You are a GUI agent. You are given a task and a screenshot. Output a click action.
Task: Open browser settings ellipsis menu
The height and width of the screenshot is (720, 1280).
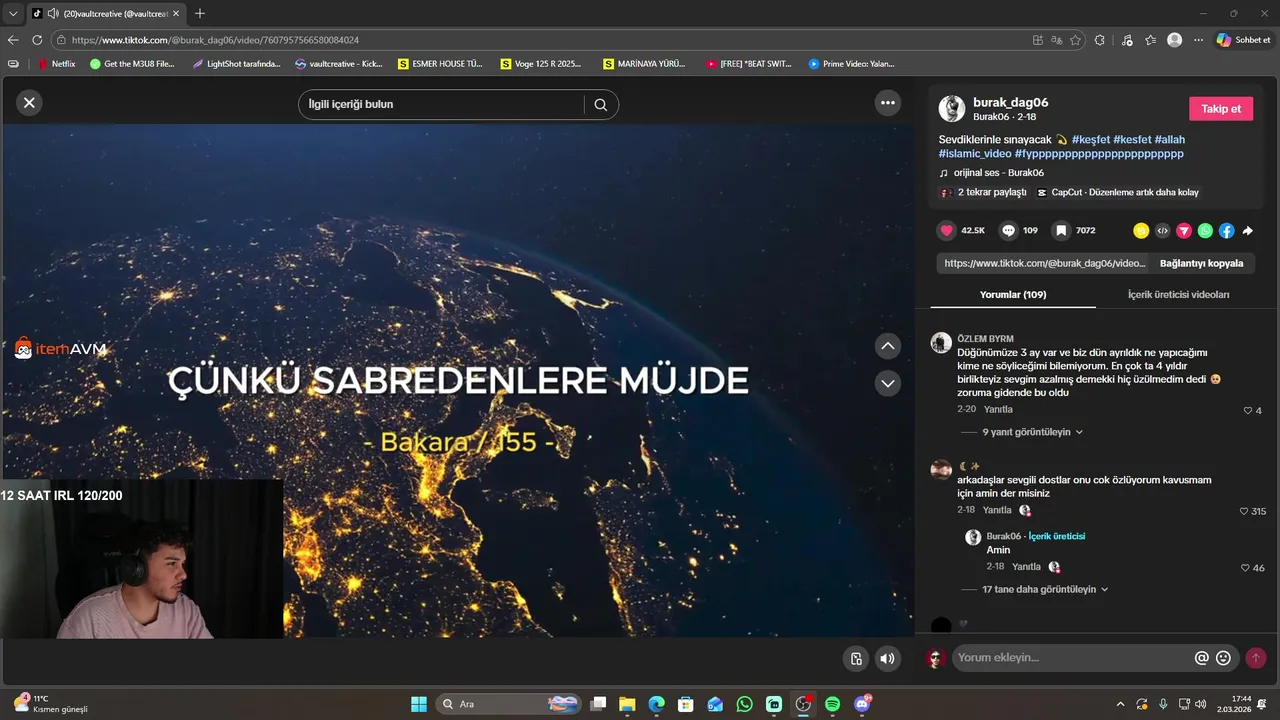point(1198,40)
